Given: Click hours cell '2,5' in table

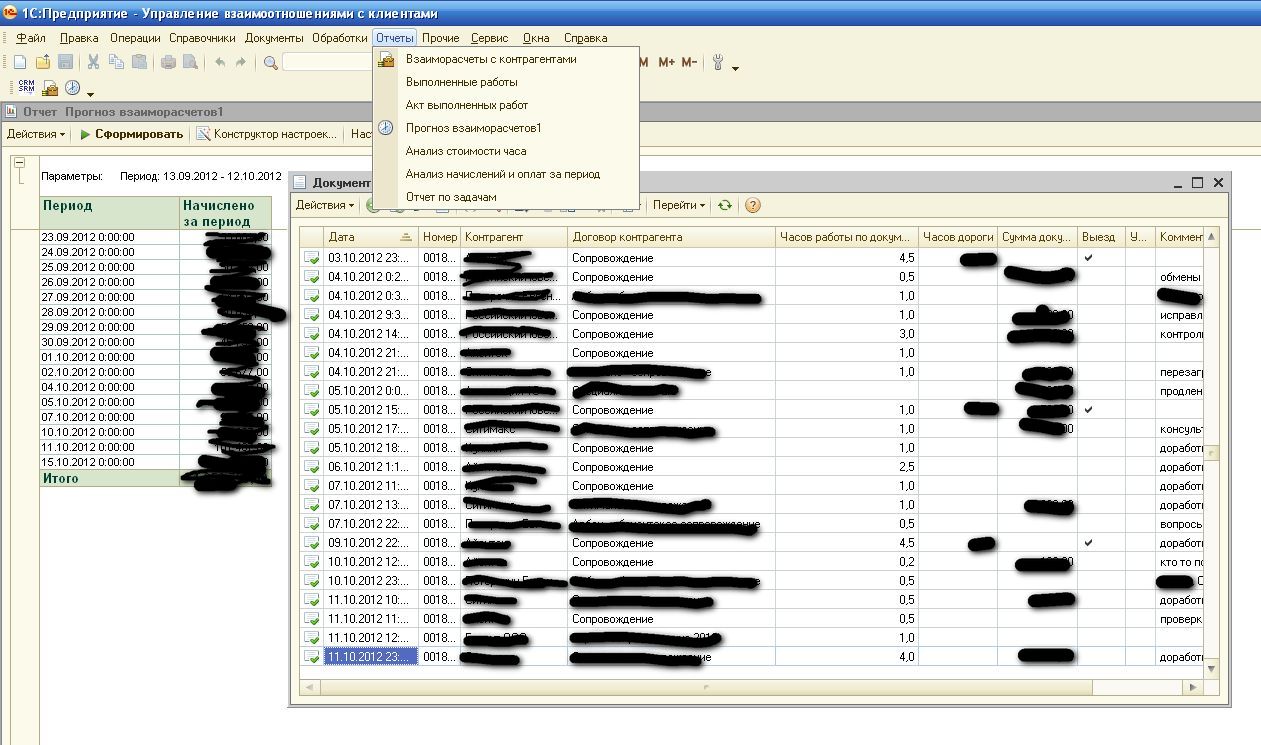Looking at the screenshot, I should tap(847, 467).
